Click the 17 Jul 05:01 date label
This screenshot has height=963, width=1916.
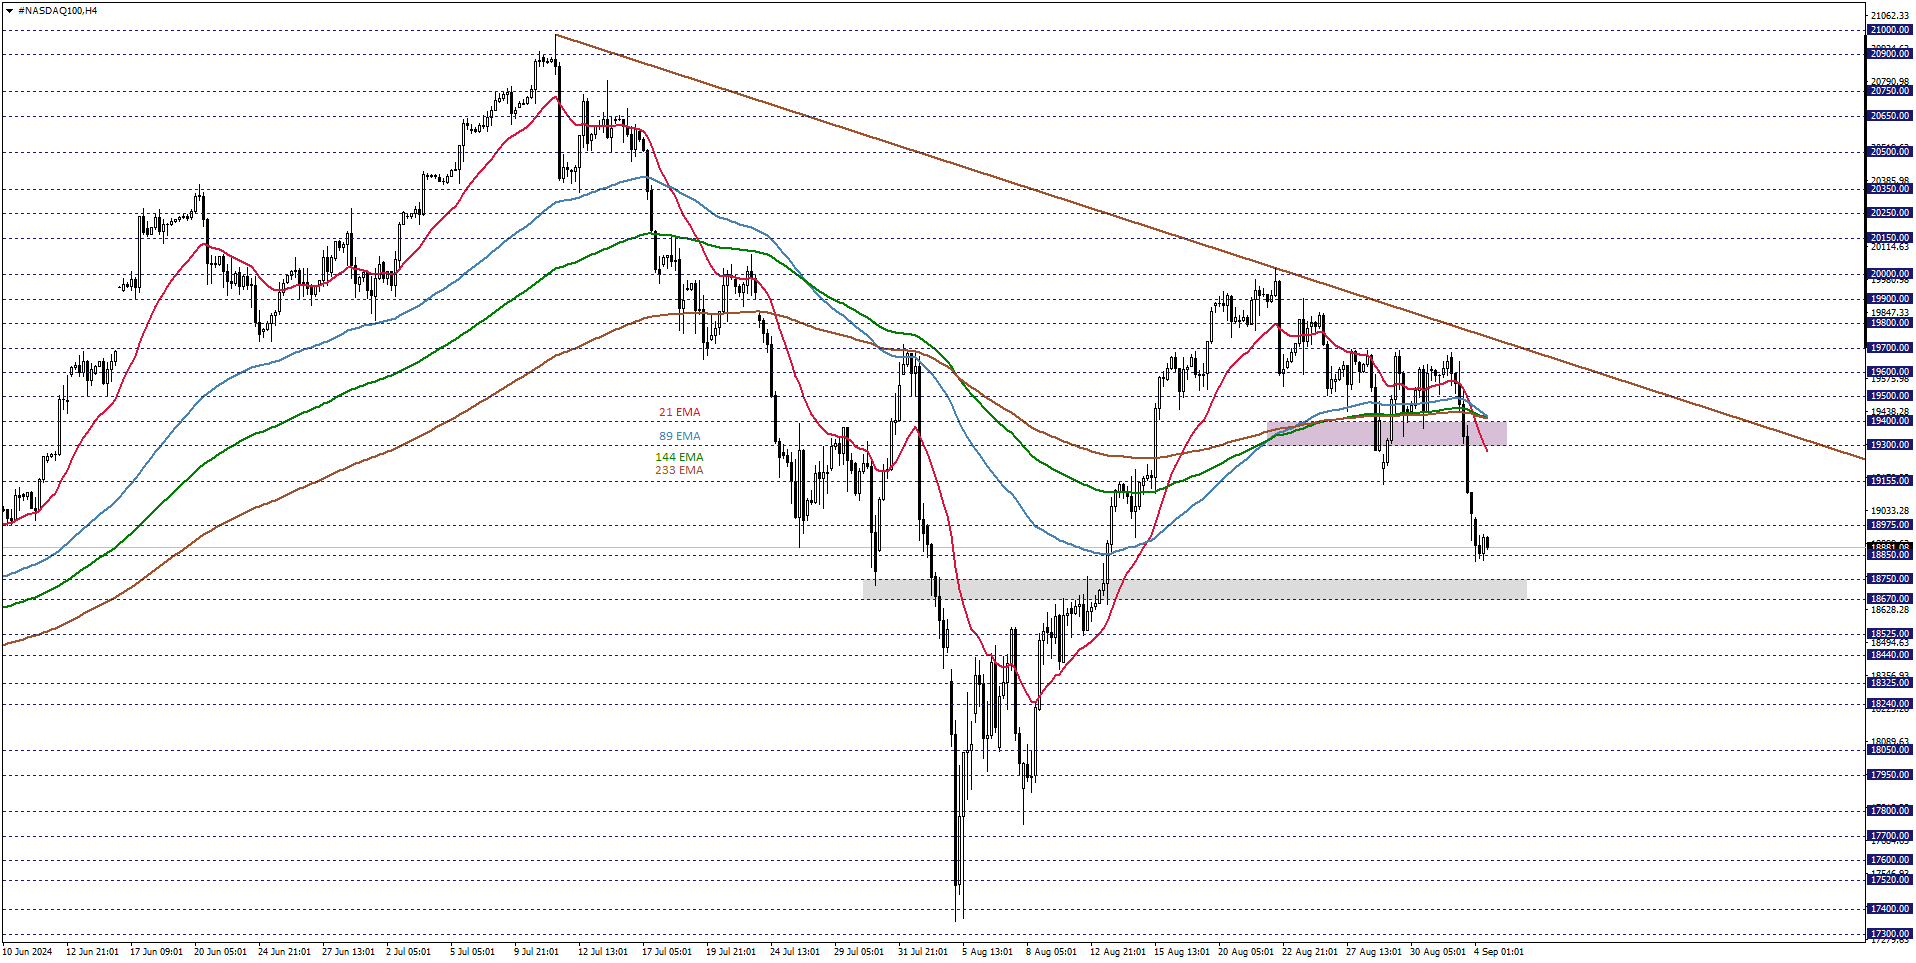(x=666, y=952)
